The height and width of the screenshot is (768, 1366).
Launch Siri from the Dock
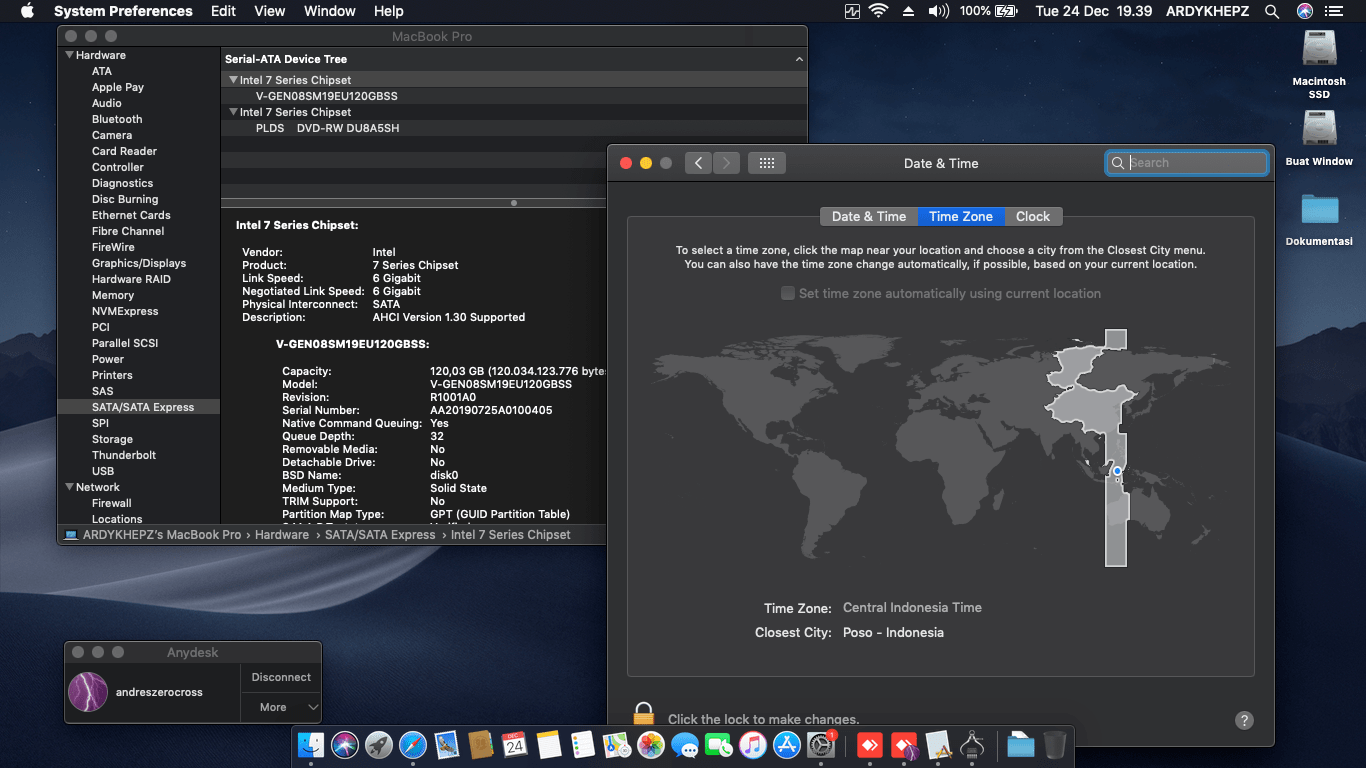(345, 745)
